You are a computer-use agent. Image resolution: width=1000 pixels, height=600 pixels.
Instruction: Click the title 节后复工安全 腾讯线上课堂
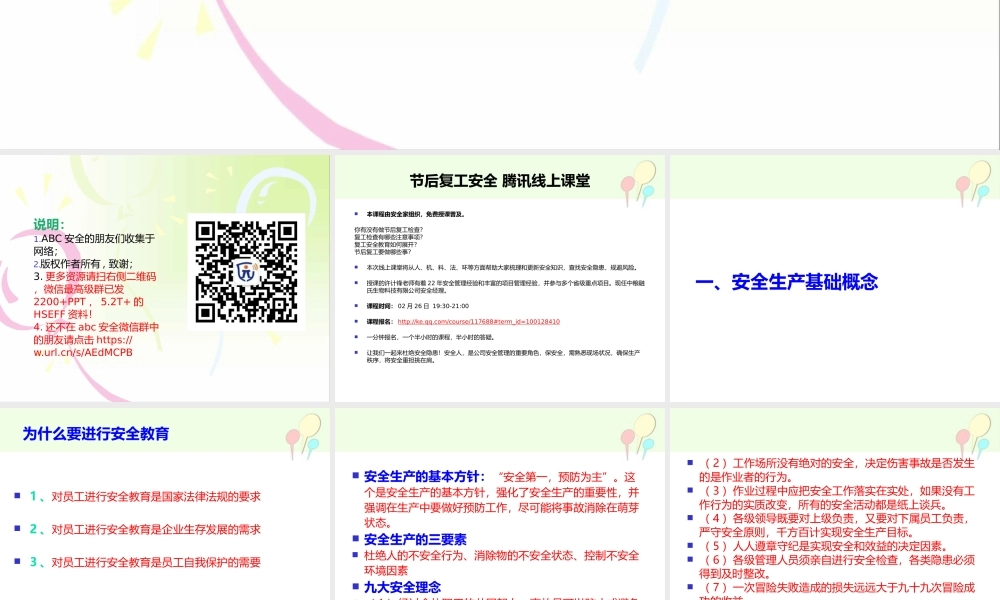click(499, 181)
